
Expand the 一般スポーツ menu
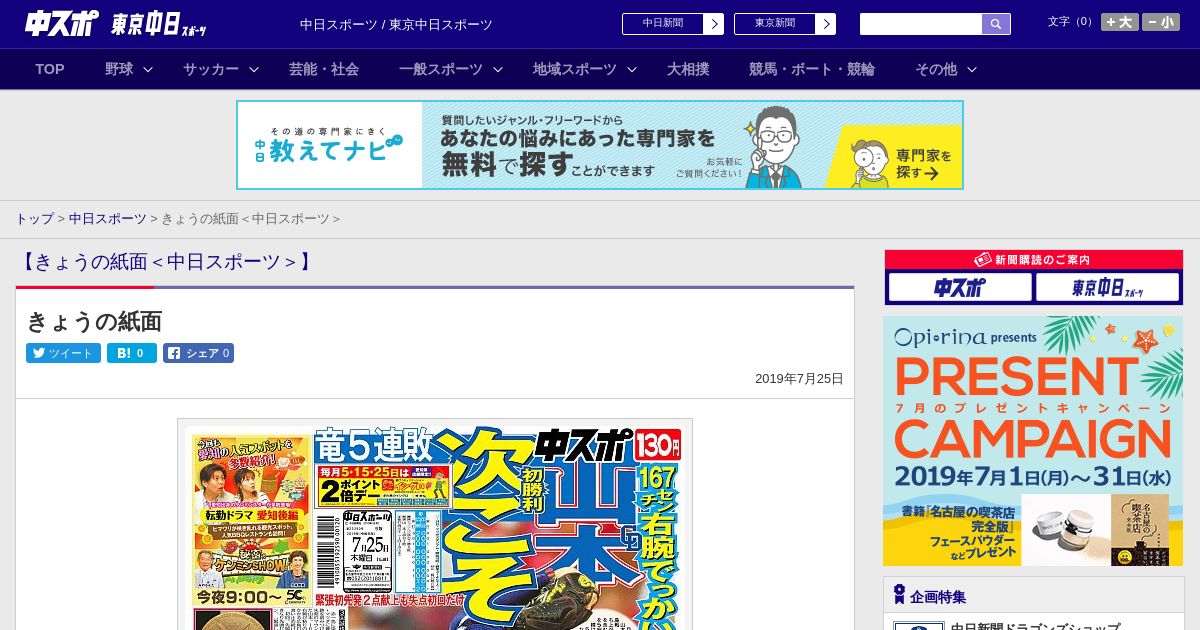click(x=451, y=69)
